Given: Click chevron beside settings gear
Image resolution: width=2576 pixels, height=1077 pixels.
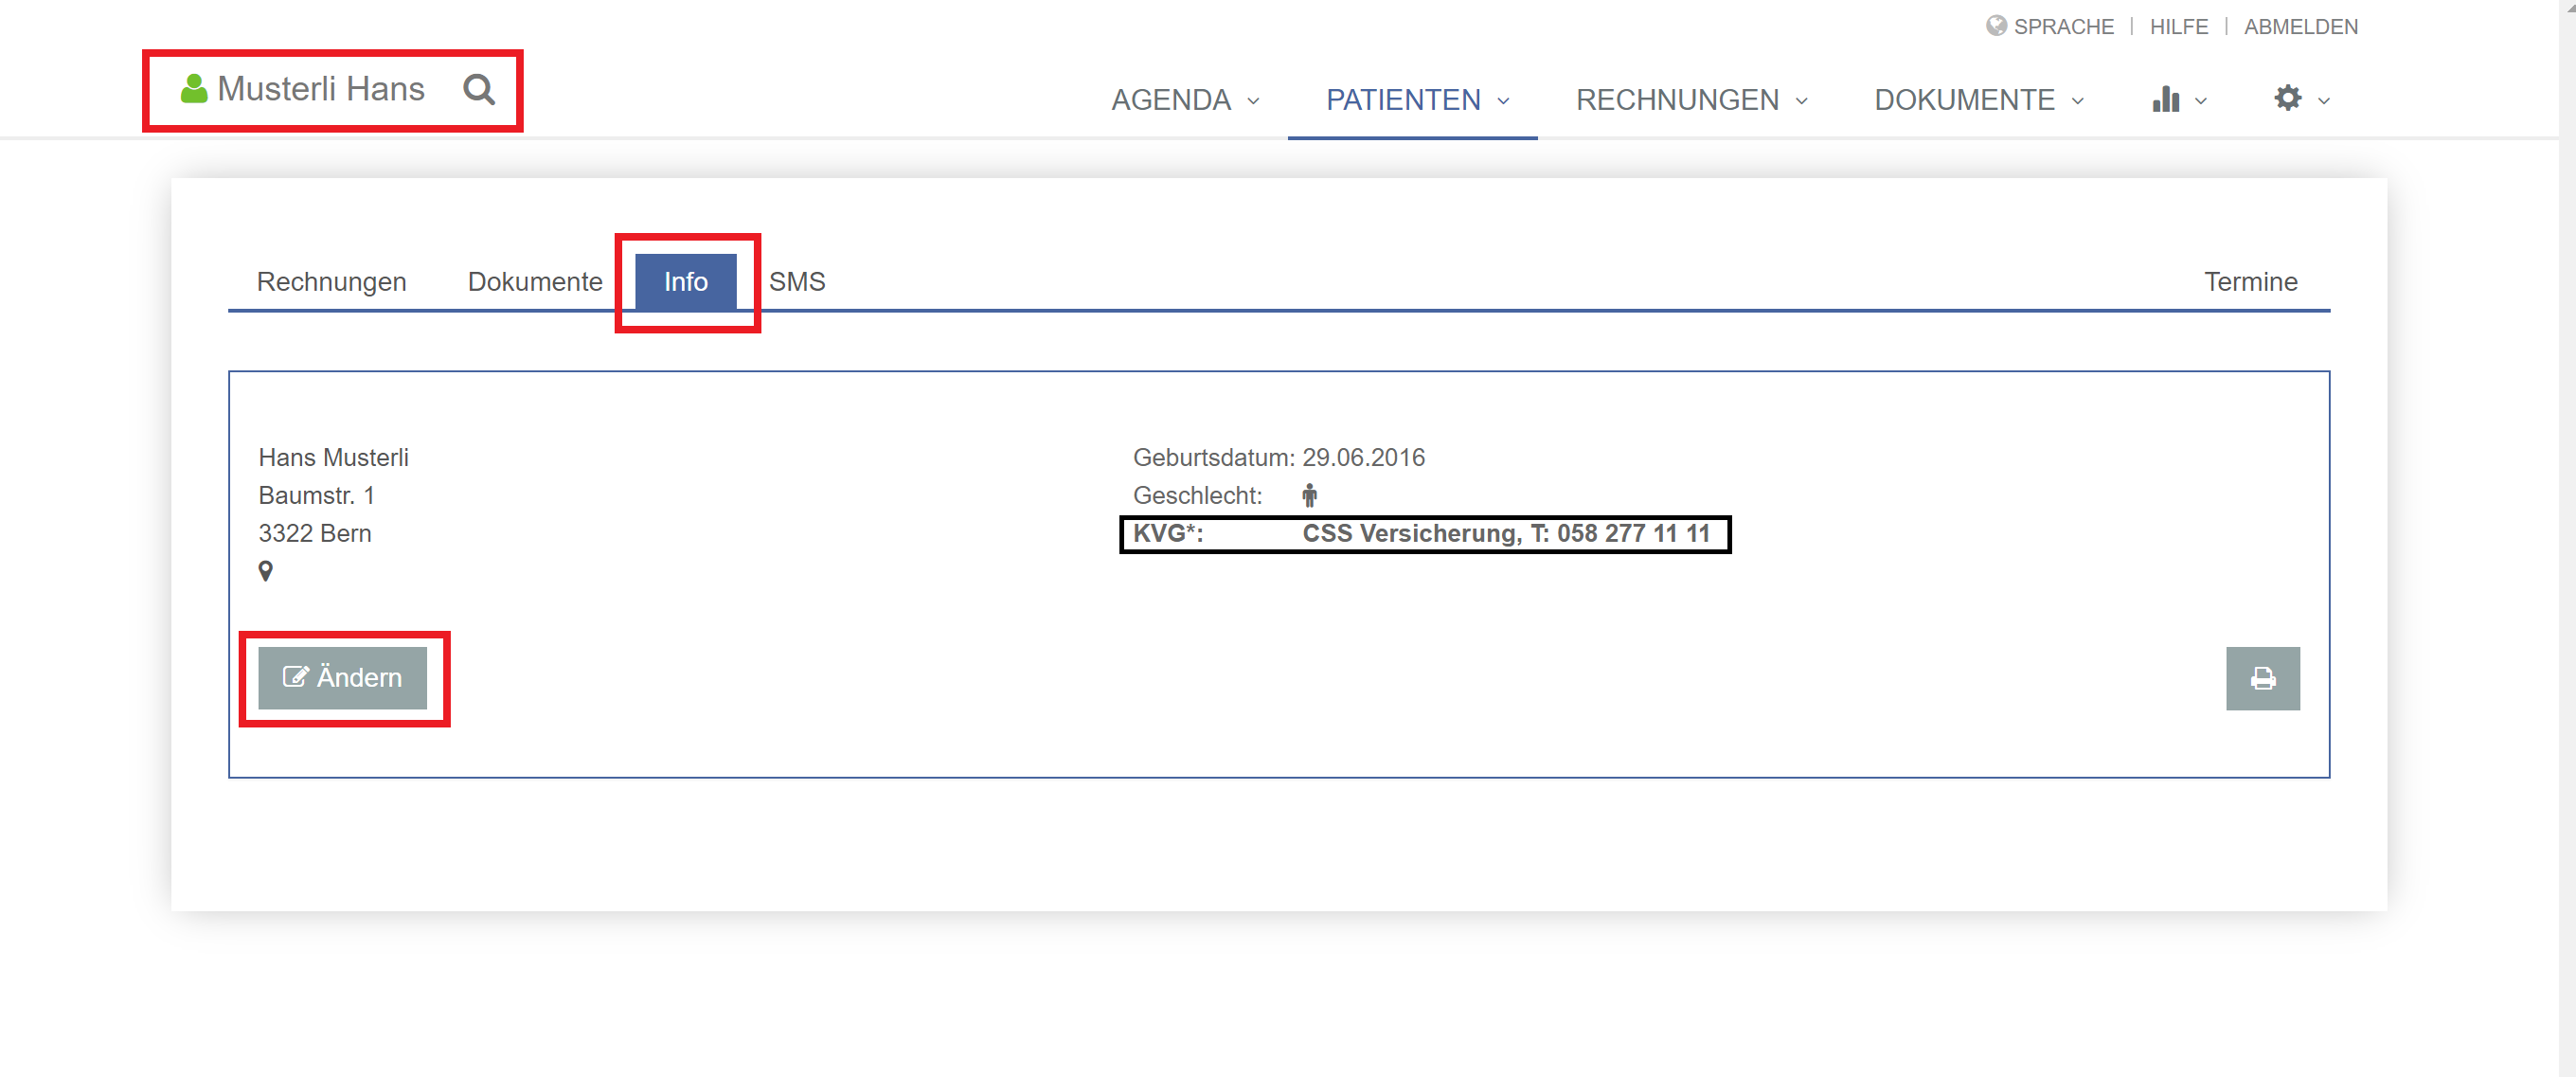Looking at the screenshot, I should (x=2323, y=101).
